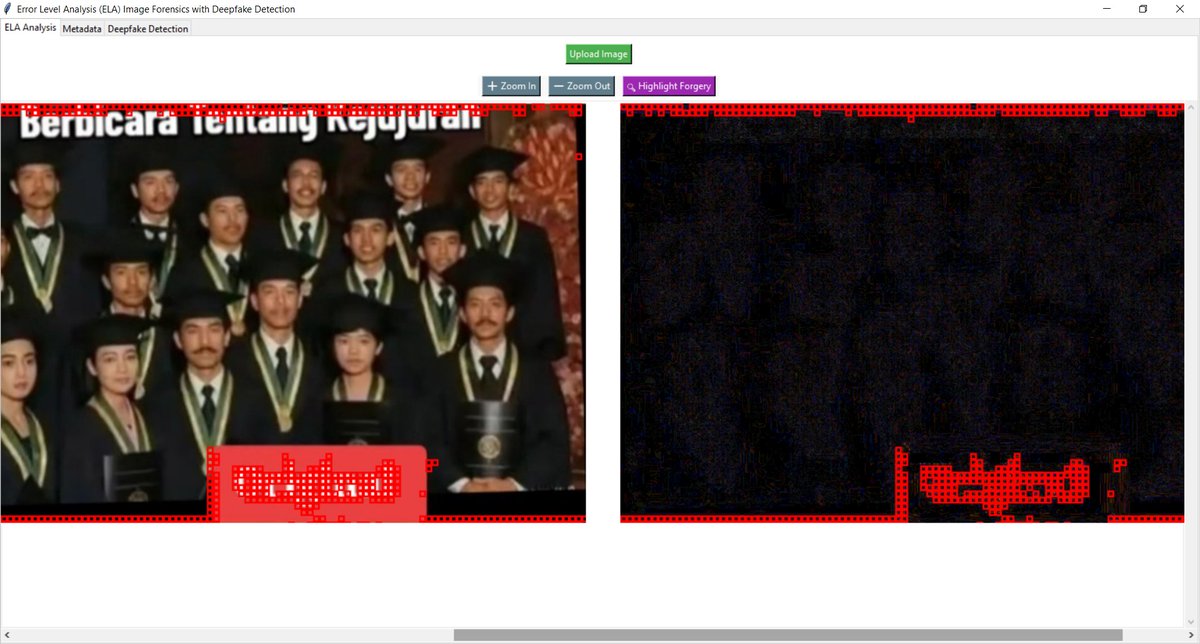This screenshot has width=1200, height=644.
Task: Select the ELA Analysis tab
Action: click(x=30, y=28)
